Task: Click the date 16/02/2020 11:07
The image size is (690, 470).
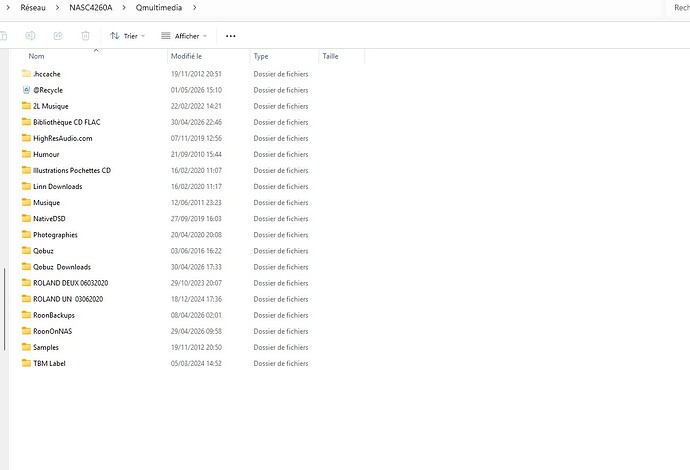Action: click(196, 170)
